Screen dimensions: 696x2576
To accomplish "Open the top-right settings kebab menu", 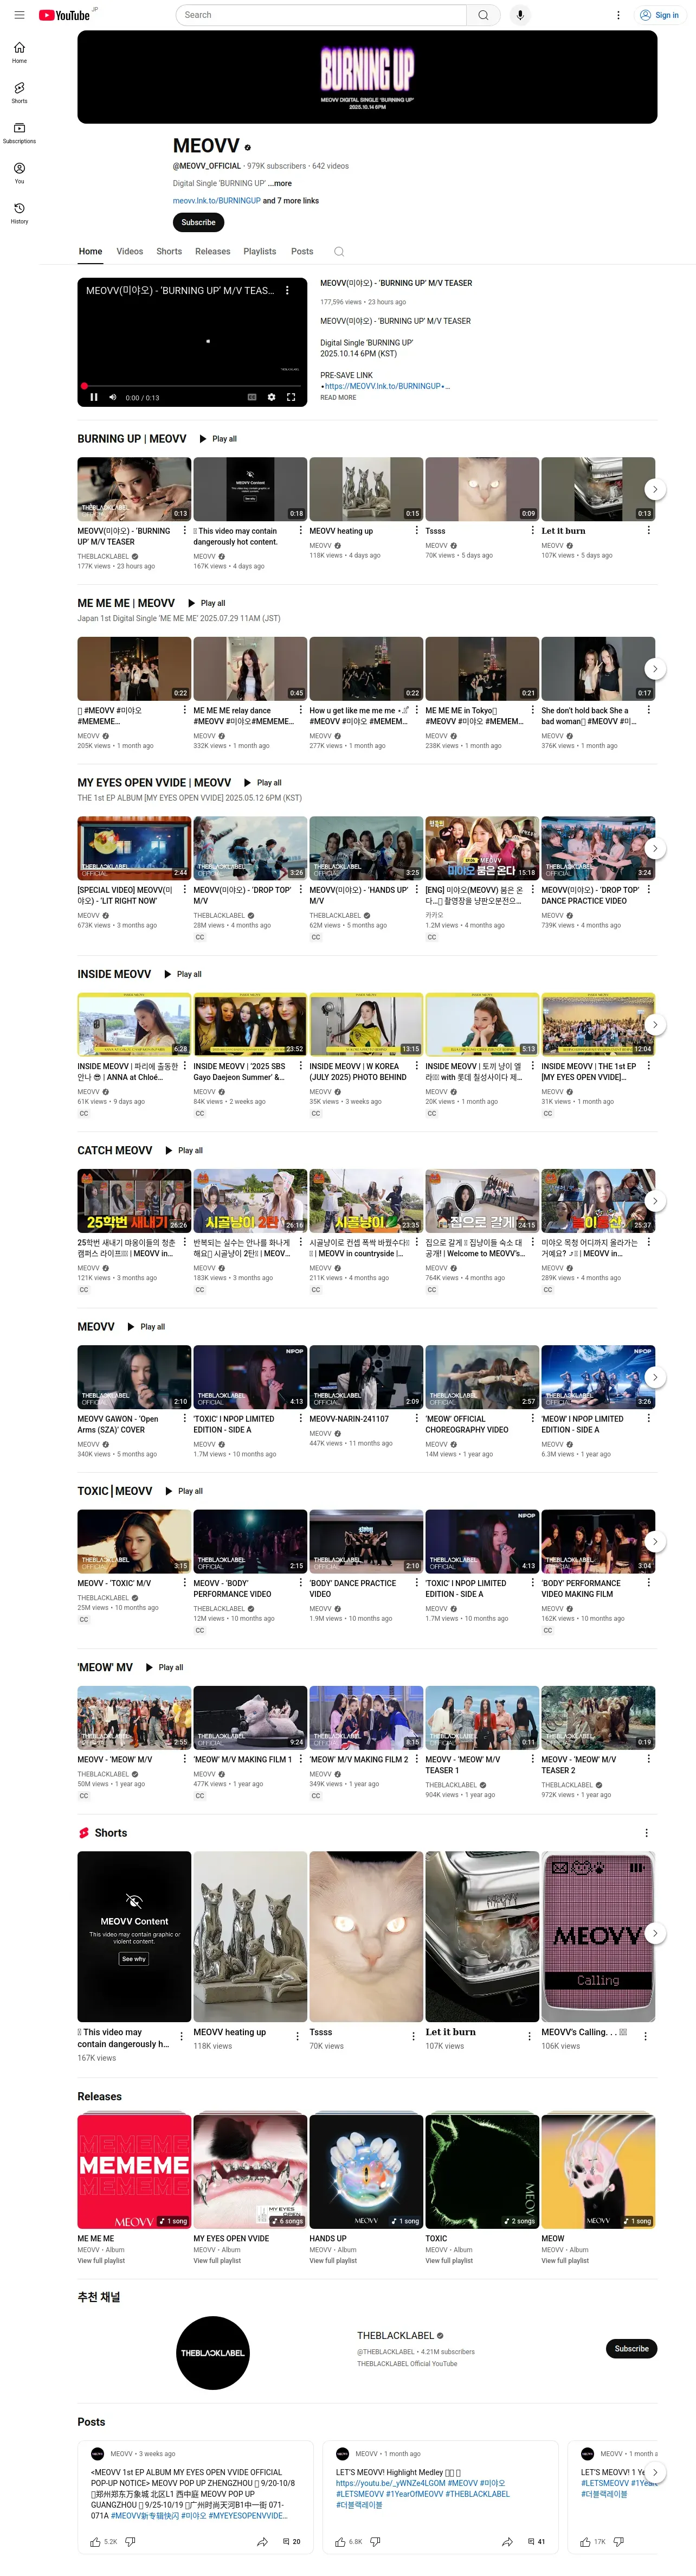I will point(618,15).
